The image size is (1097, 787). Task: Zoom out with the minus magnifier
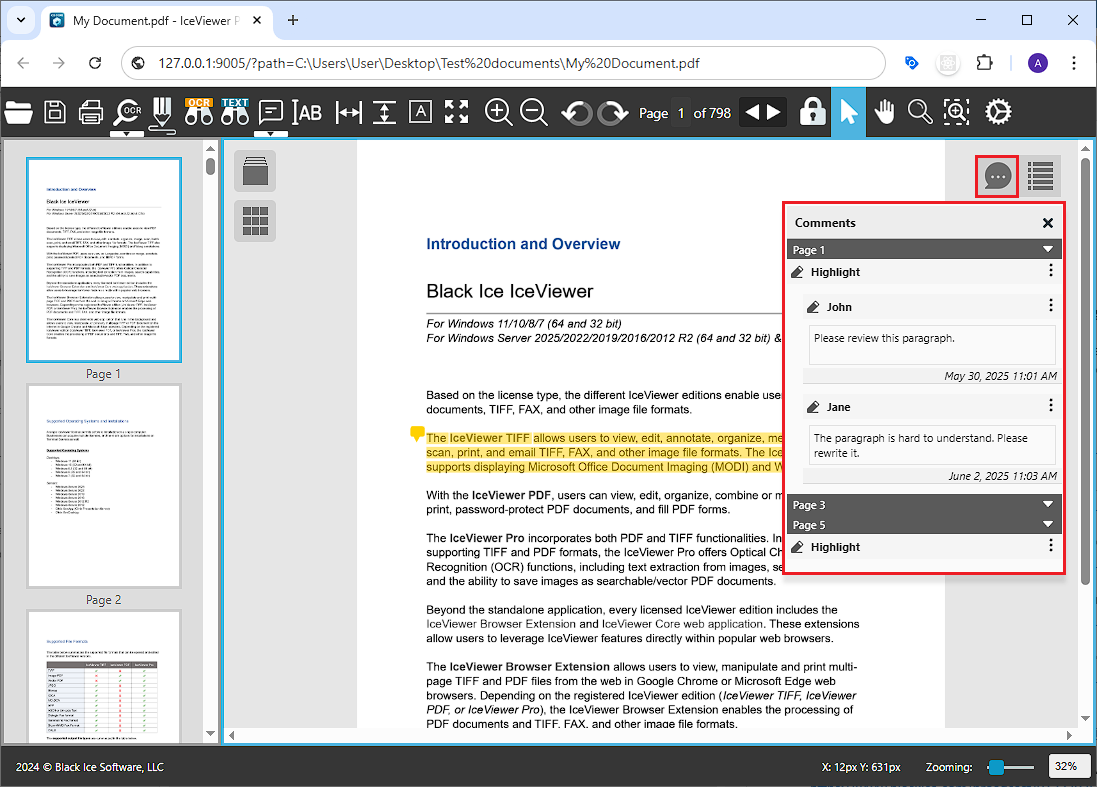pyautogui.click(x=534, y=112)
